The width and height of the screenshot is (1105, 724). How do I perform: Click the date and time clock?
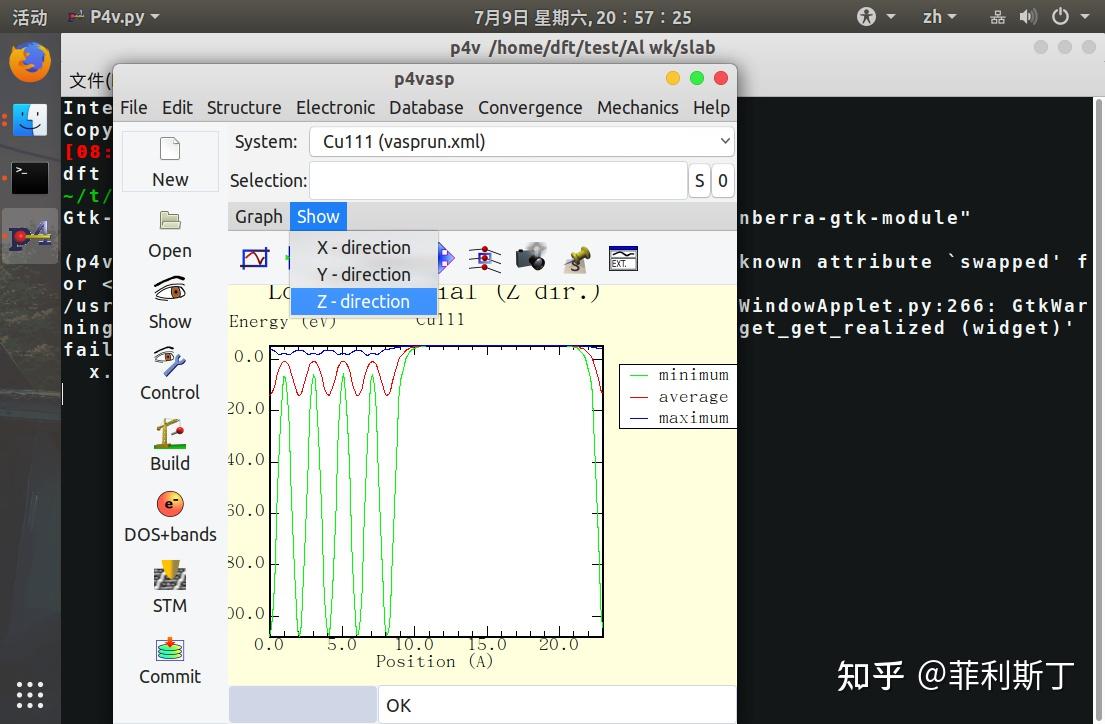[x=582, y=17]
